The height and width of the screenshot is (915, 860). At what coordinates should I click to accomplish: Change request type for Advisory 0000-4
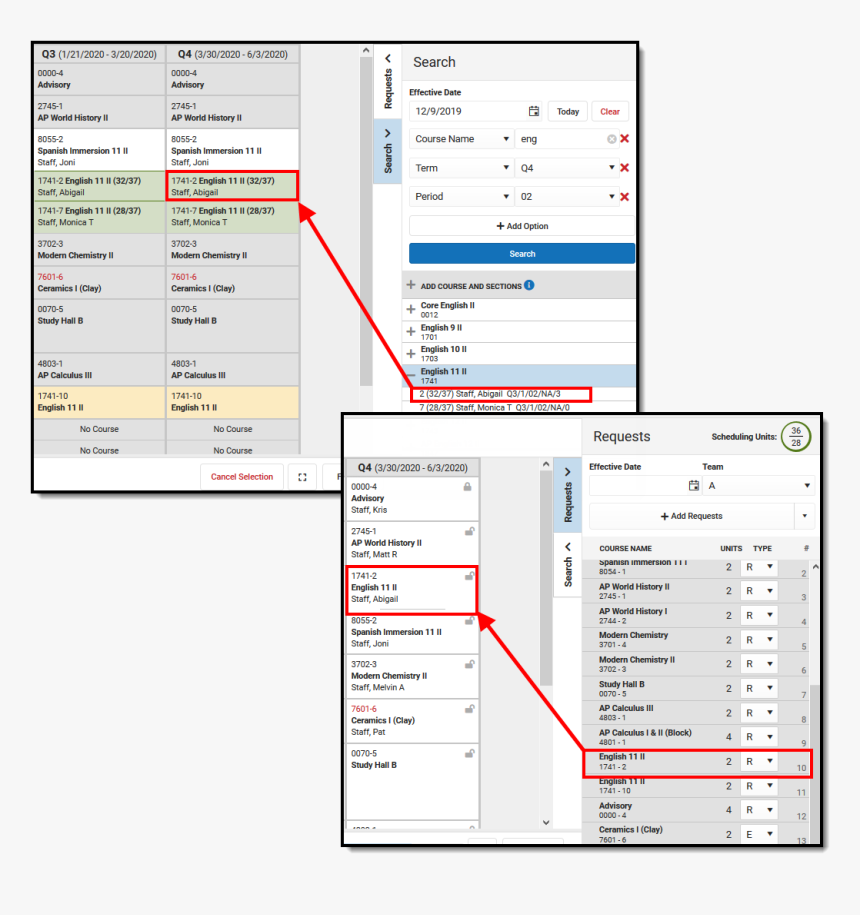[758, 810]
